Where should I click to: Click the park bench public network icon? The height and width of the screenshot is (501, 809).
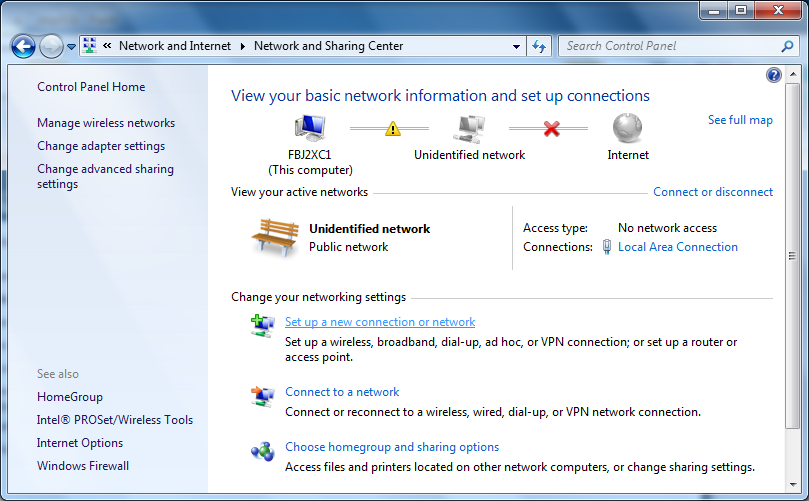[x=275, y=237]
